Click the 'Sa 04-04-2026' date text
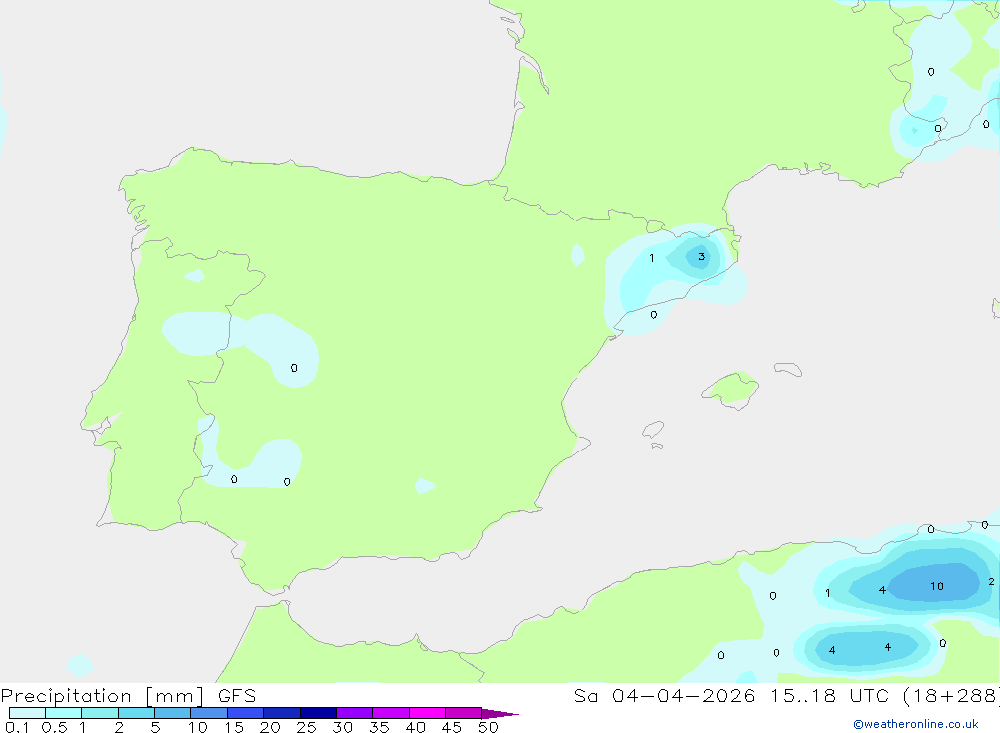This screenshot has height=733, width=1000. pyautogui.click(x=664, y=696)
